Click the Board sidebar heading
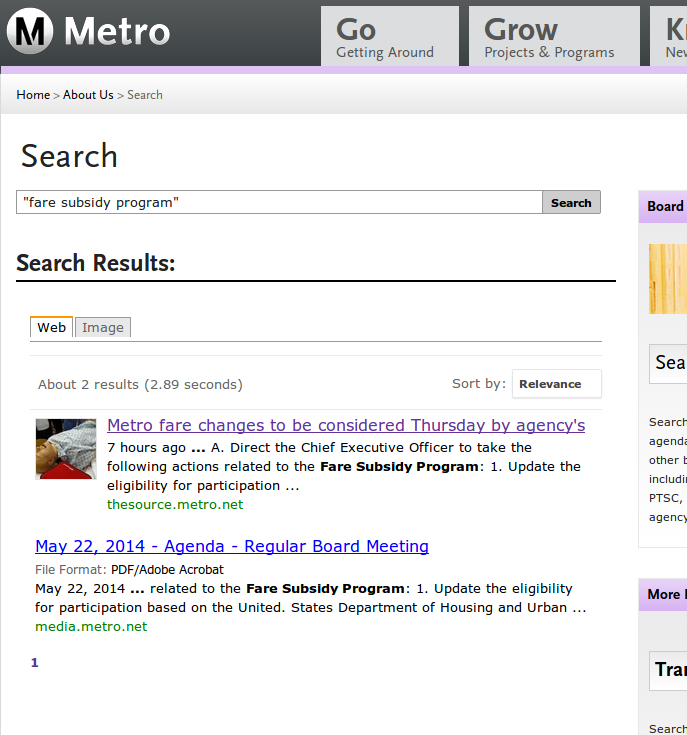Image resolution: width=687 pixels, height=735 pixels. pyautogui.click(x=665, y=206)
